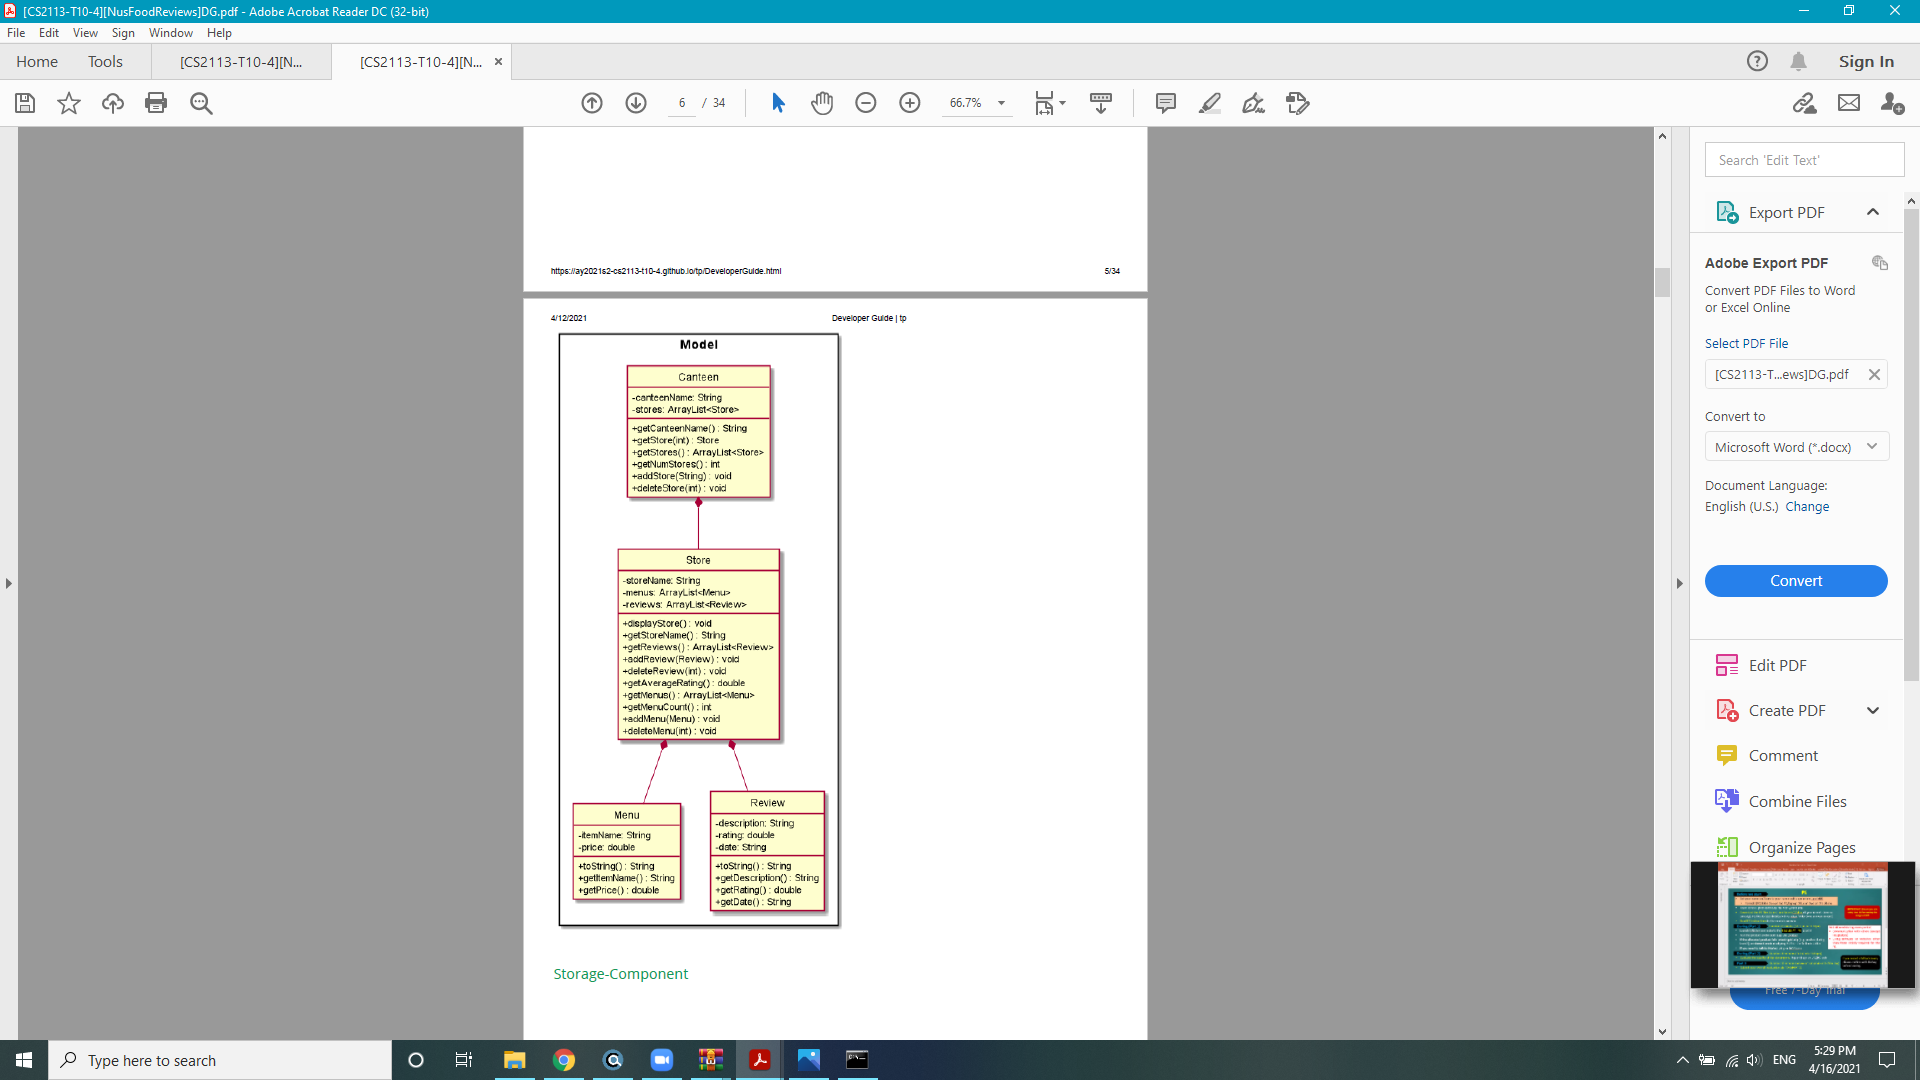This screenshot has width=1920, height=1080.
Task: Click the star bookmark icon
Action: (x=69, y=103)
